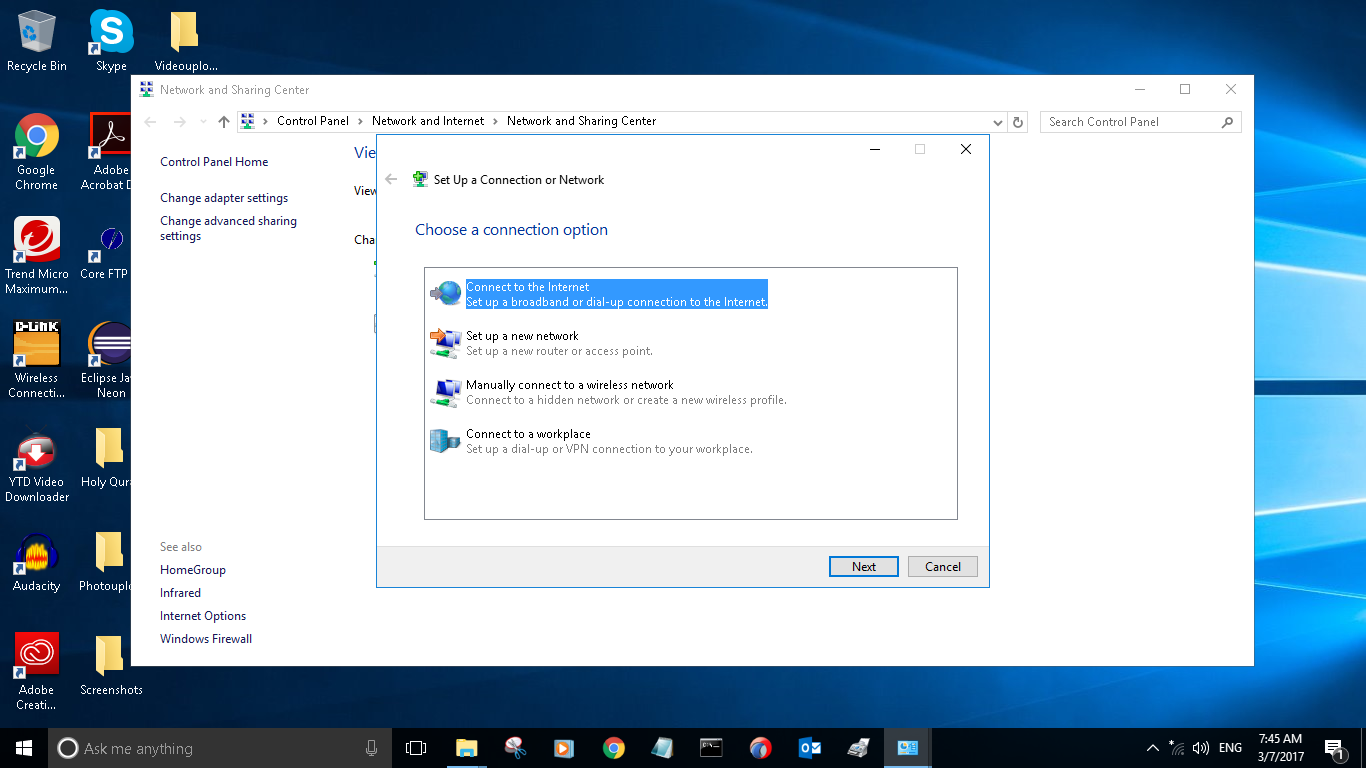The image size is (1366, 768).
Task: Click Network and Internet in the breadcrumb
Action: pyautogui.click(x=428, y=121)
